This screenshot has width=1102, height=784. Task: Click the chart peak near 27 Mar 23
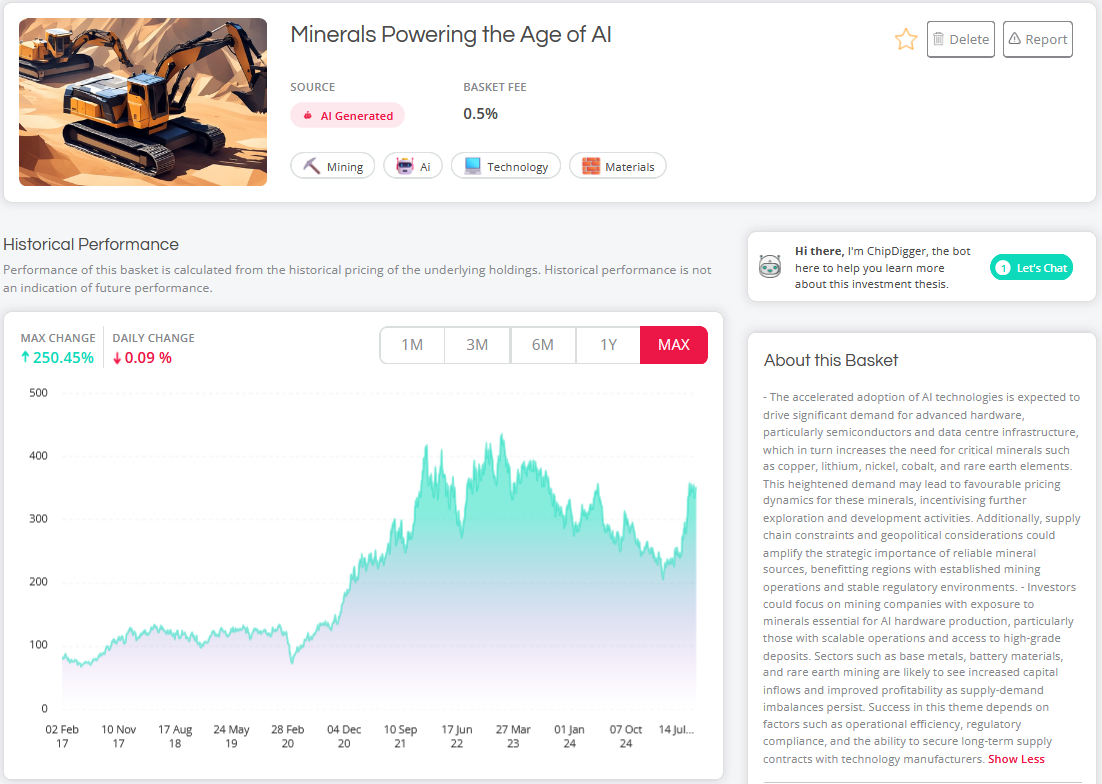coord(502,437)
